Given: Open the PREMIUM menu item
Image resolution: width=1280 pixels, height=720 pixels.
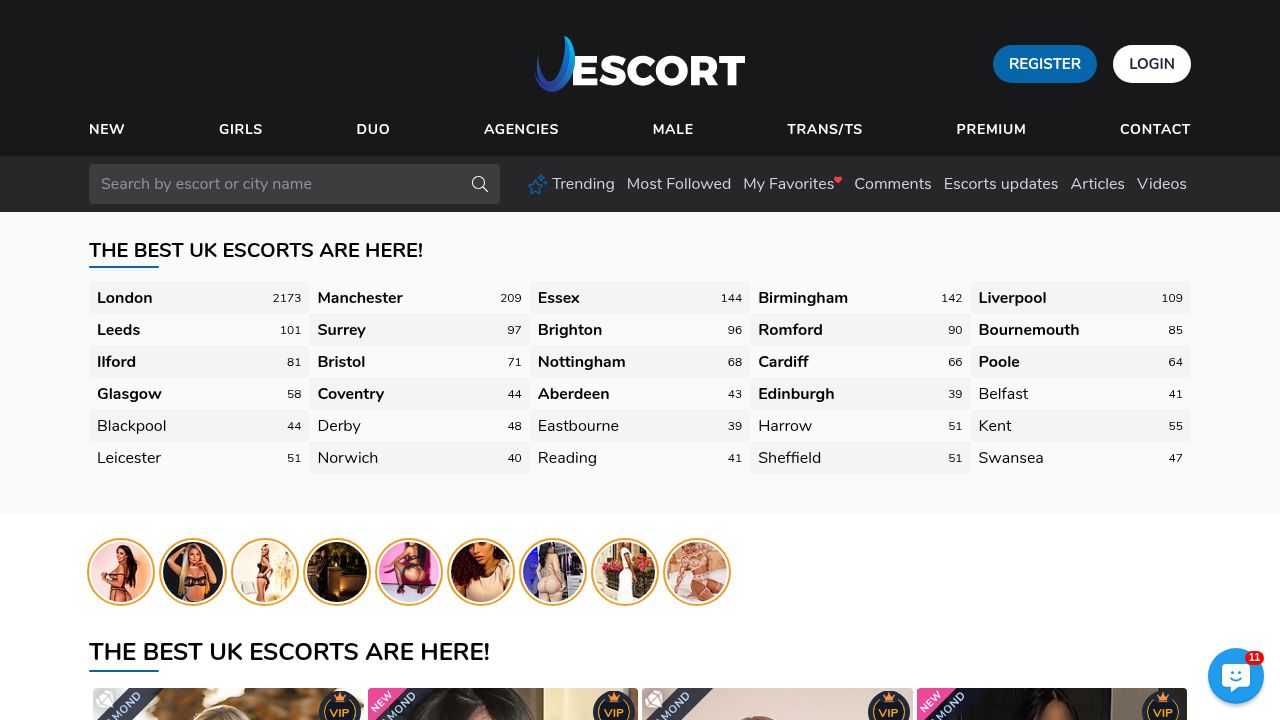Looking at the screenshot, I should pos(991,129).
